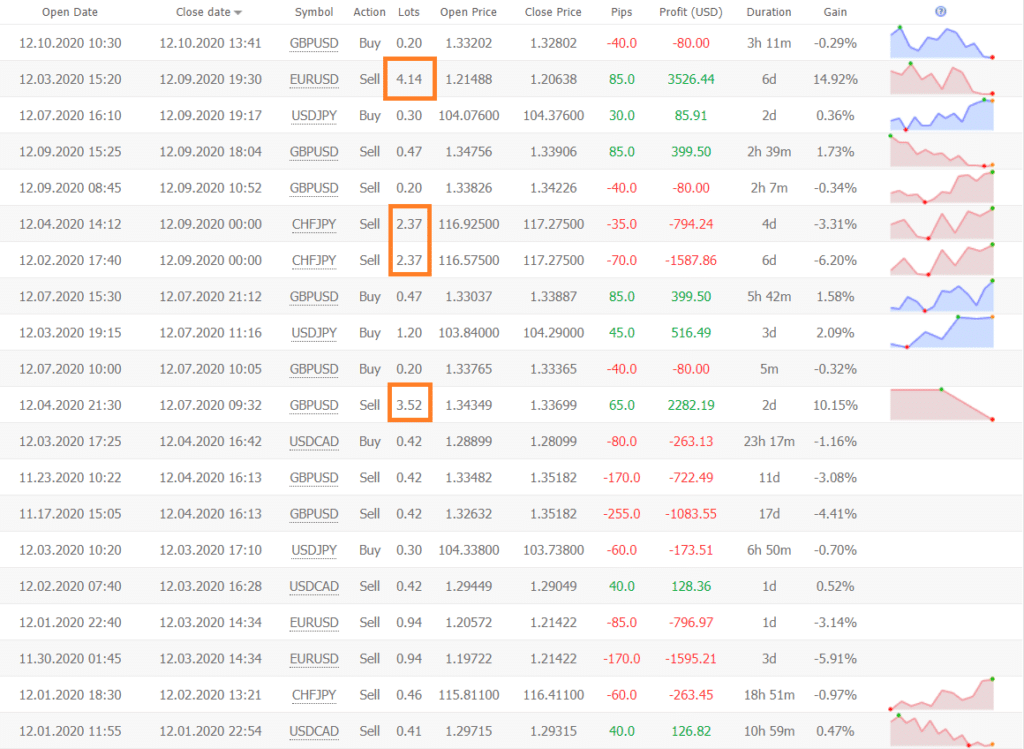Sort the table by Symbol column
Viewport: 1024px width, 749px height.
313,12
